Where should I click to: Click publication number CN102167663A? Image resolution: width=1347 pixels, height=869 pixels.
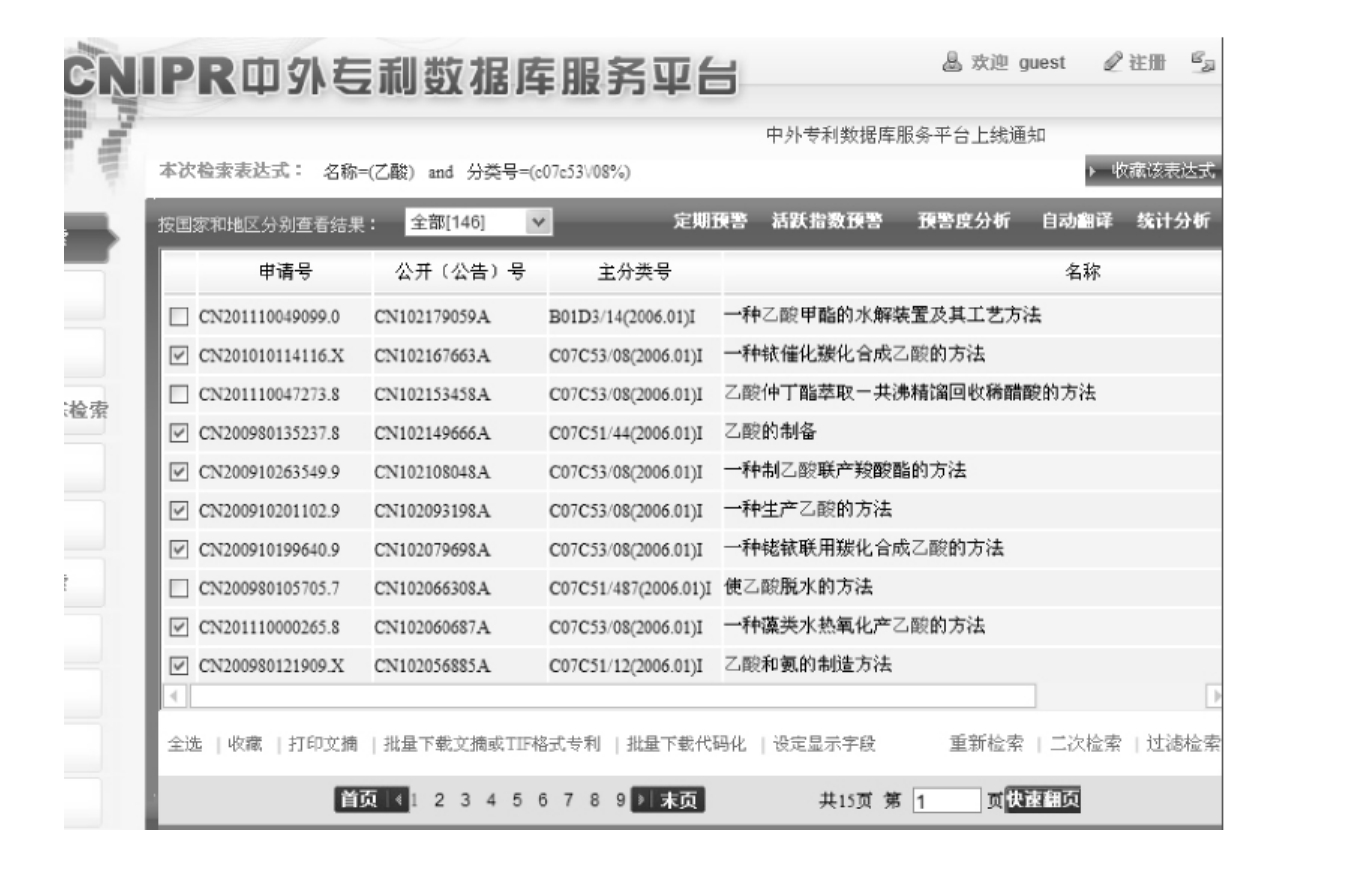(433, 356)
